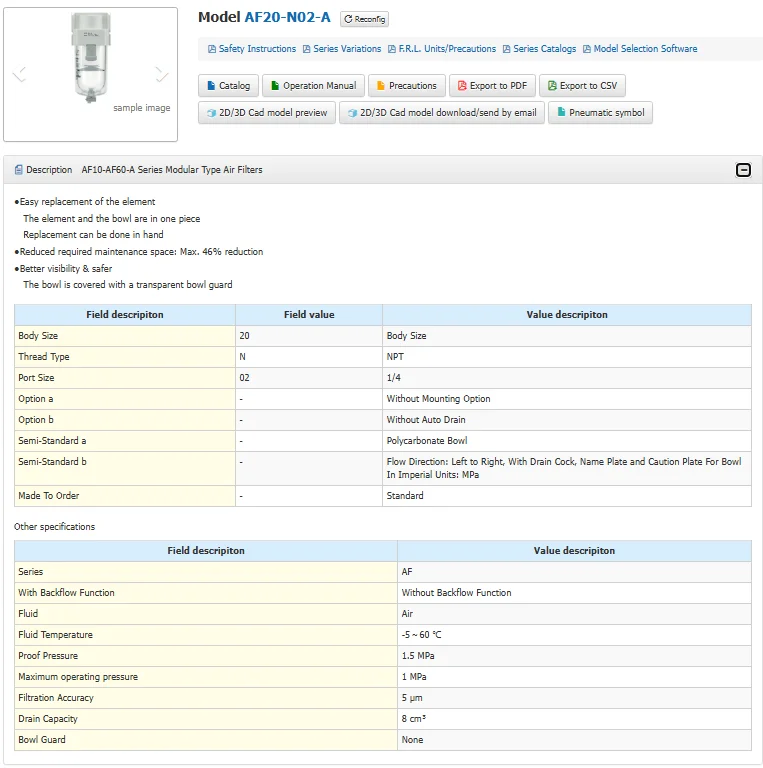The width and height of the screenshot is (763, 768).
Task: Click 'Other specifications' heading
Action: (54, 527)
